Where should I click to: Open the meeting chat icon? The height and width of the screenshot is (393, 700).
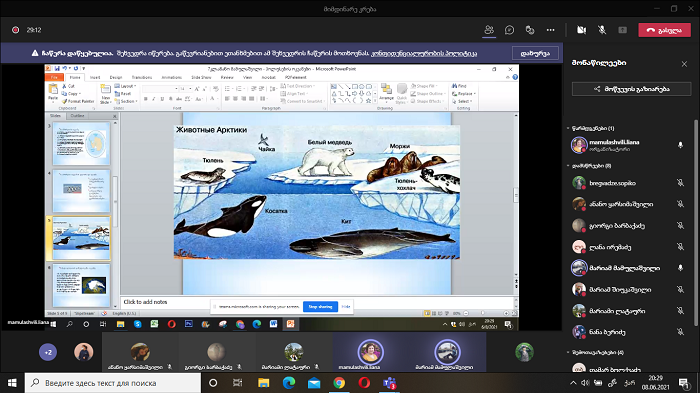coord(509,30)
